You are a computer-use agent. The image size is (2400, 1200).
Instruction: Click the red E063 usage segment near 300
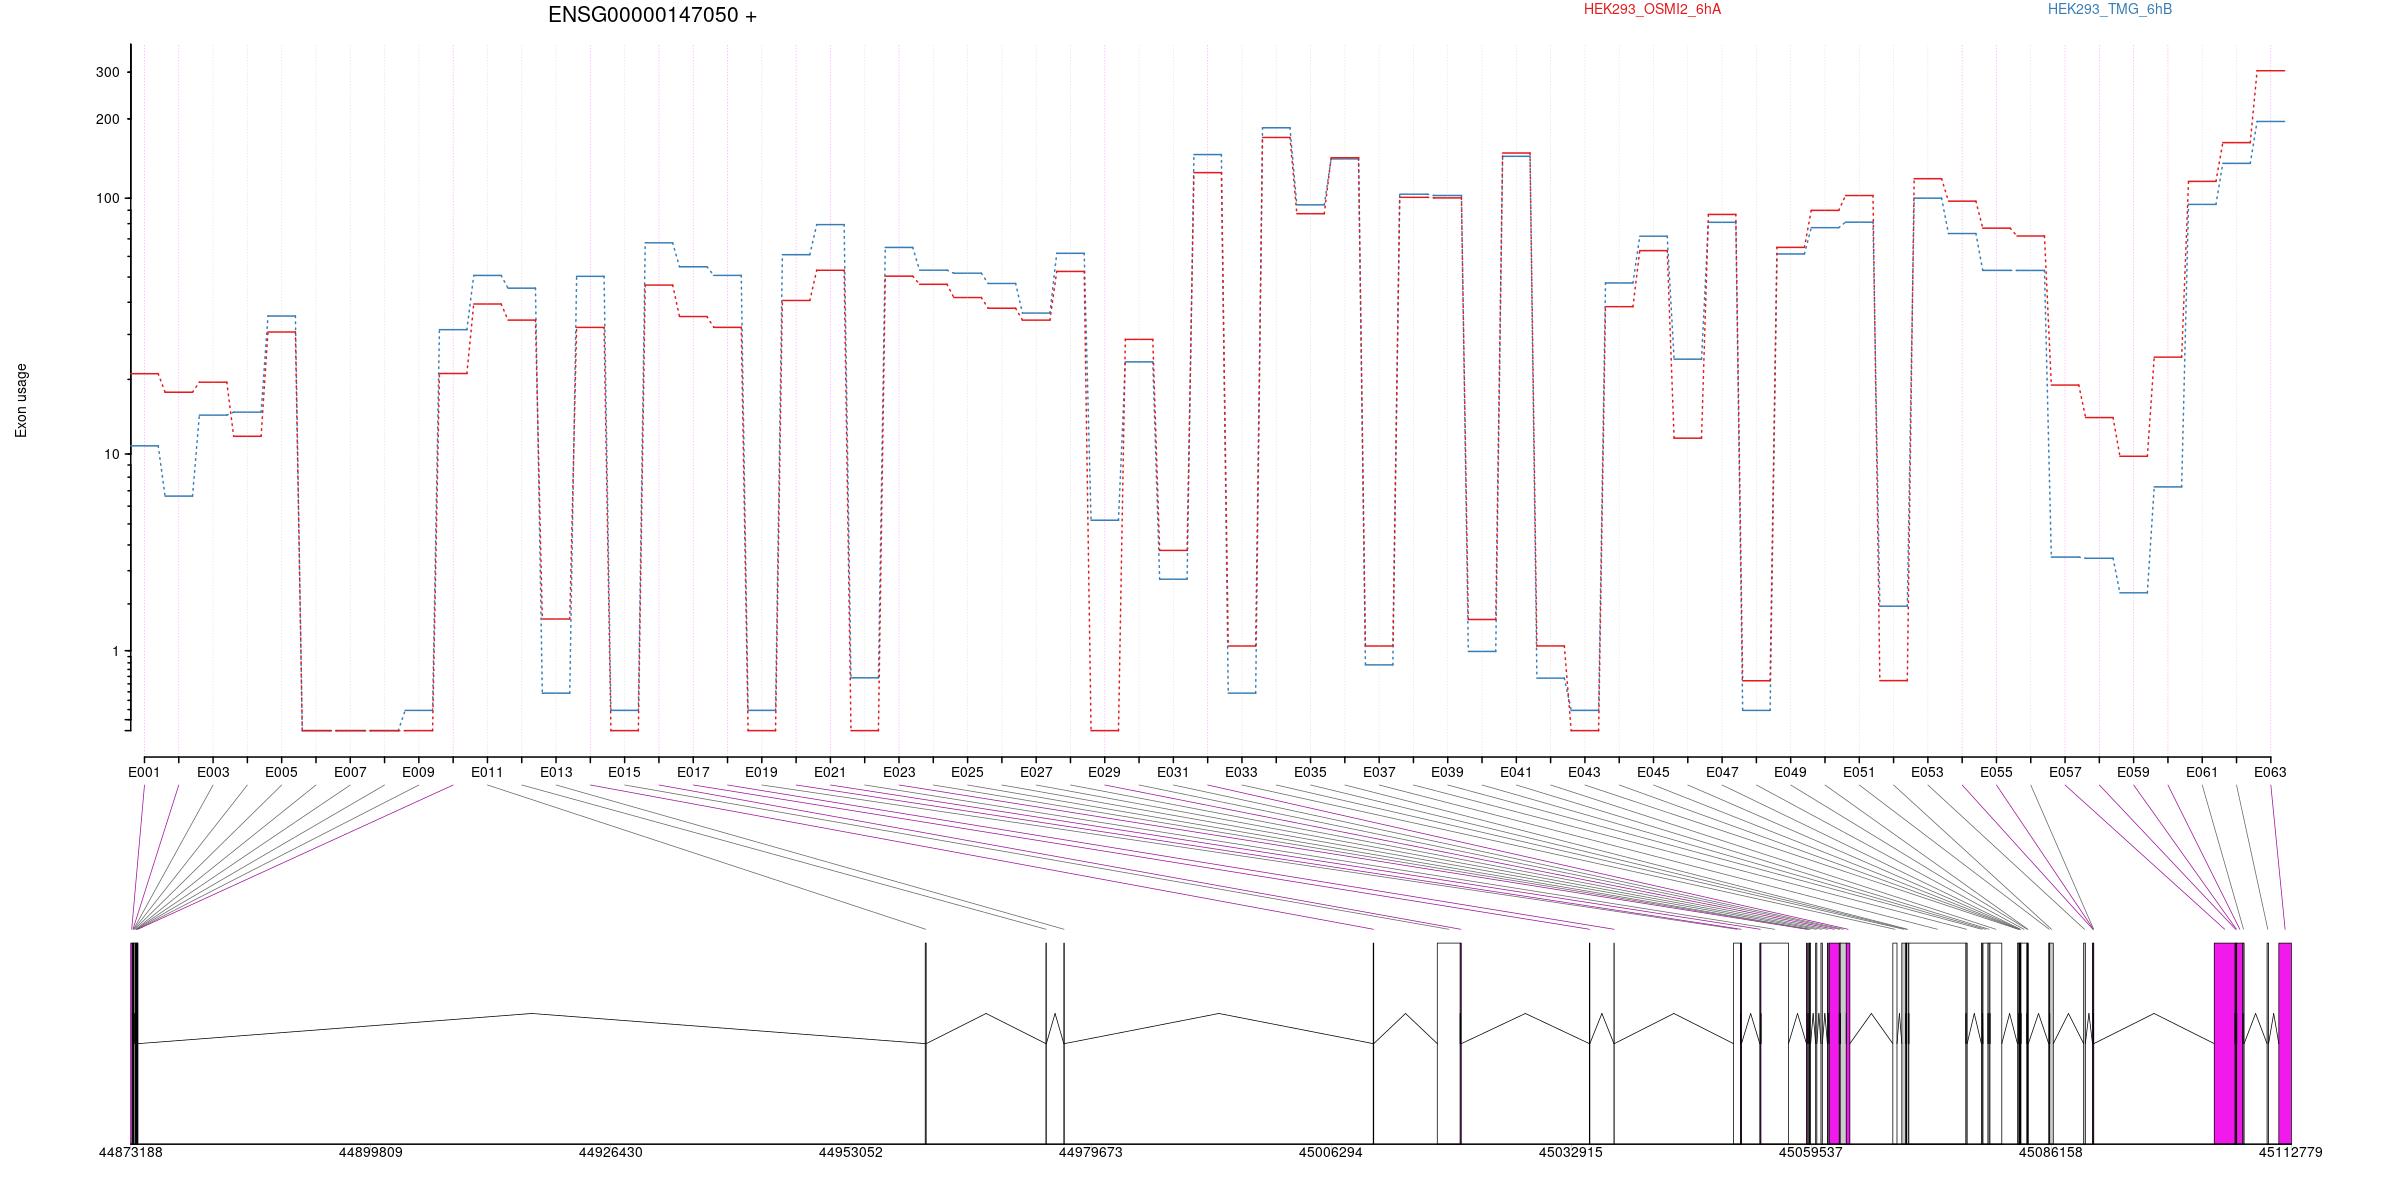click(2270, 71)
